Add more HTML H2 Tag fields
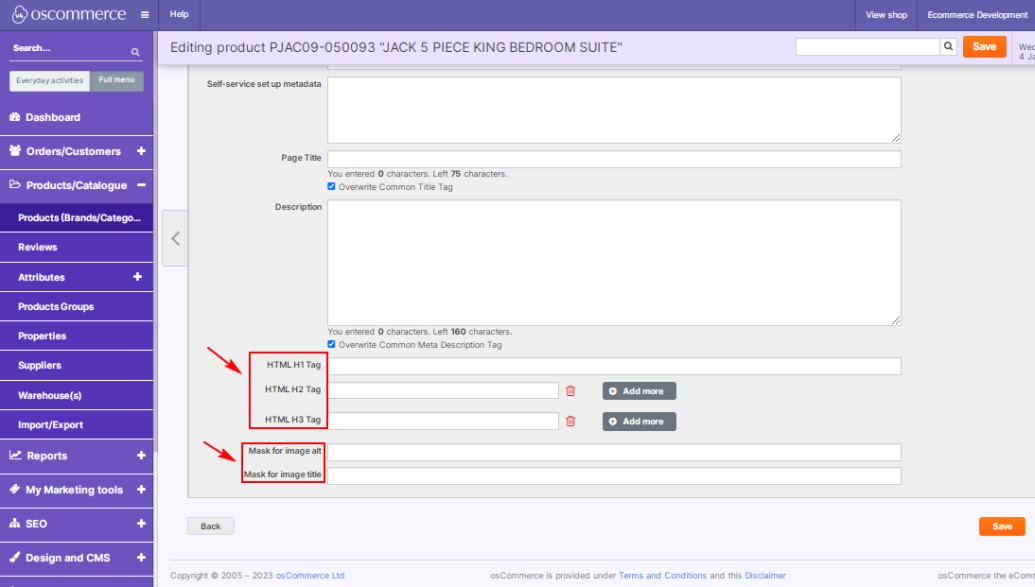This screenshot has height=587, width=1035. 639,391
